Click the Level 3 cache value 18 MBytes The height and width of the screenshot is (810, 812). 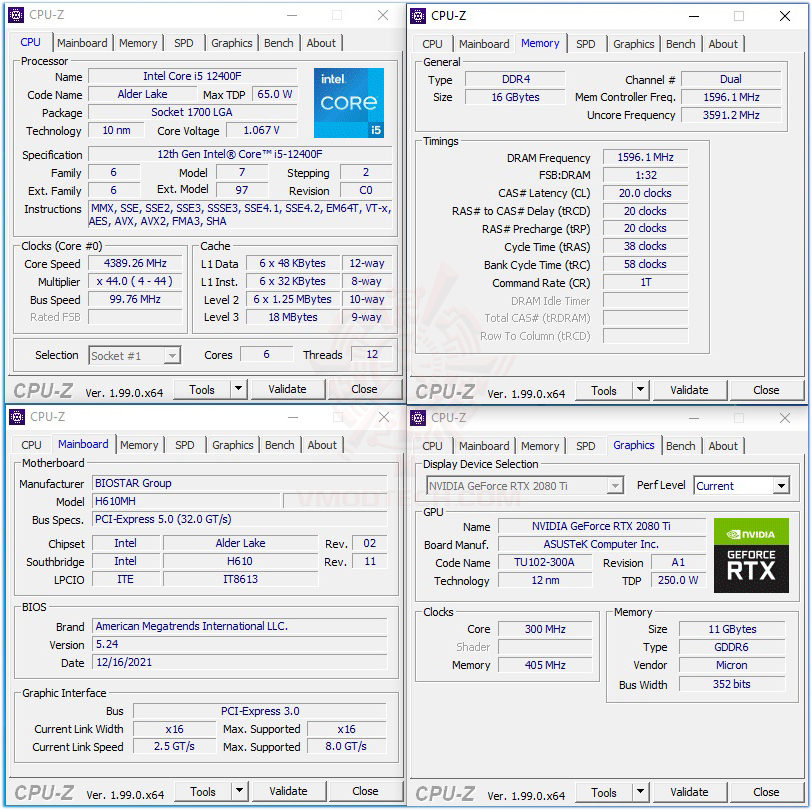pos(293,317)
